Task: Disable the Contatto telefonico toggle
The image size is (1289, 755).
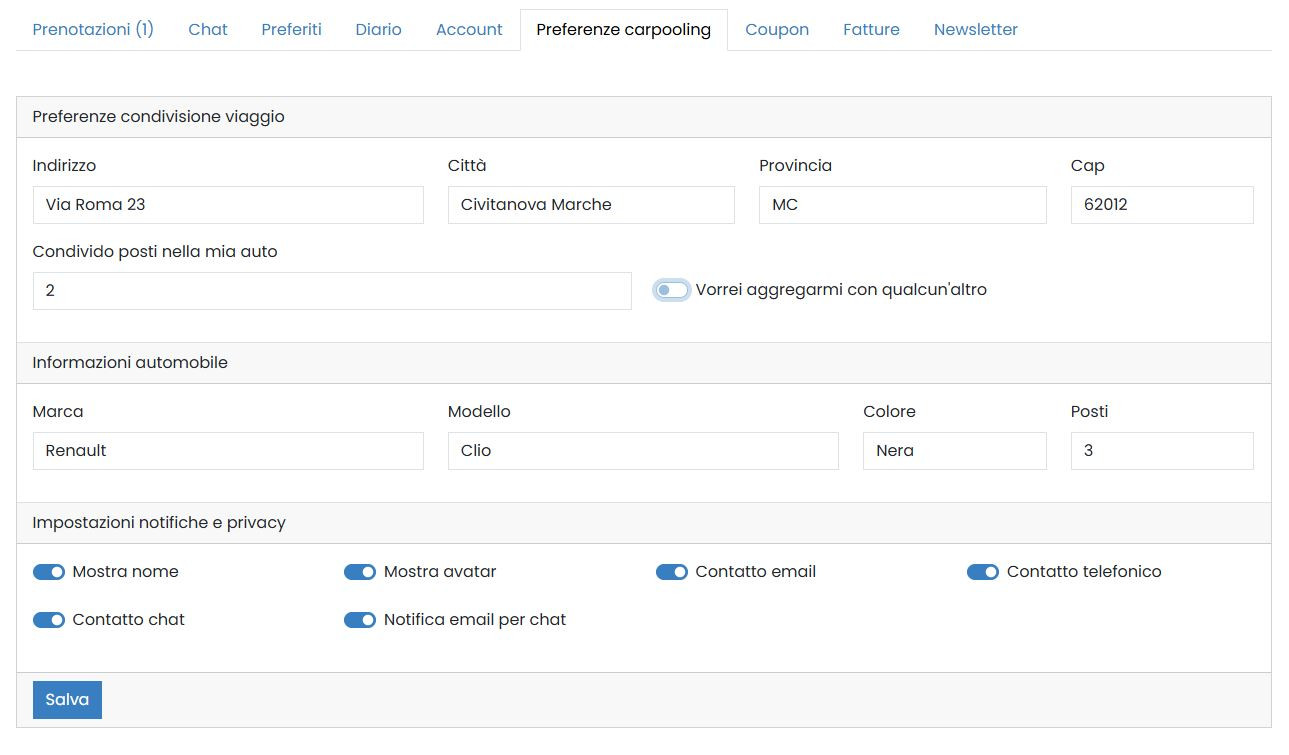Action: point(982,572)
